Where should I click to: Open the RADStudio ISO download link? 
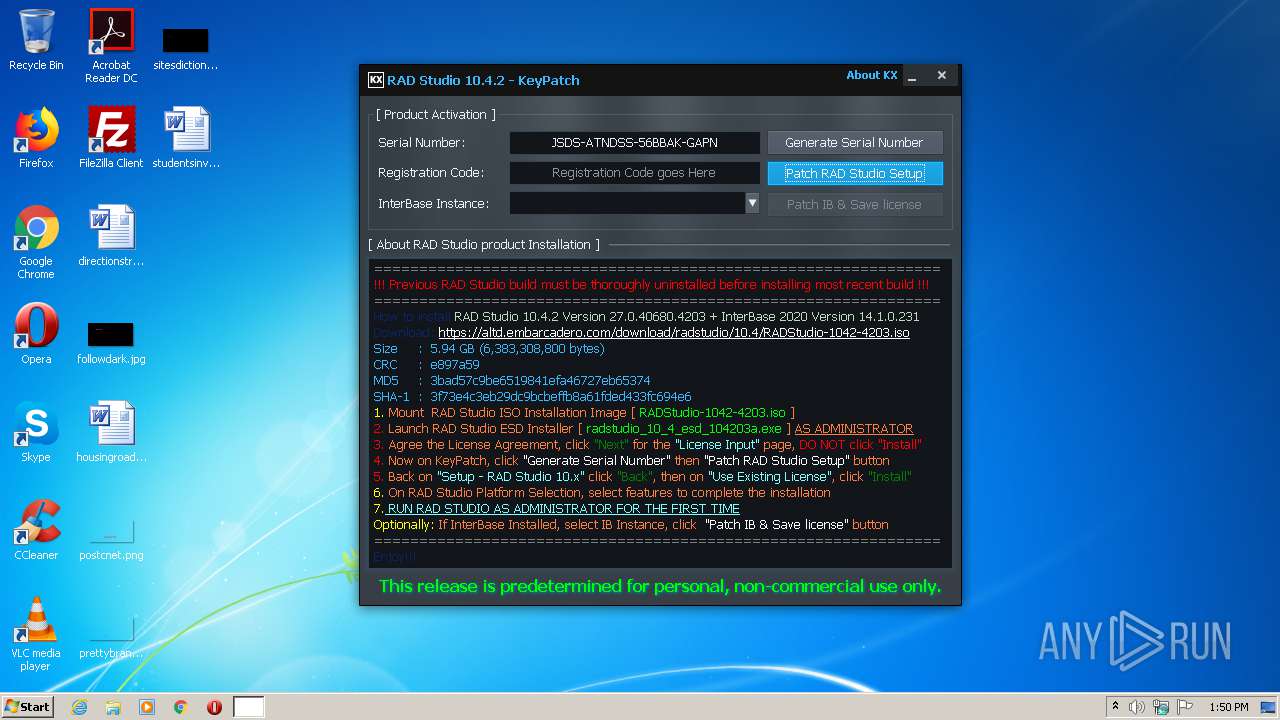674,333
